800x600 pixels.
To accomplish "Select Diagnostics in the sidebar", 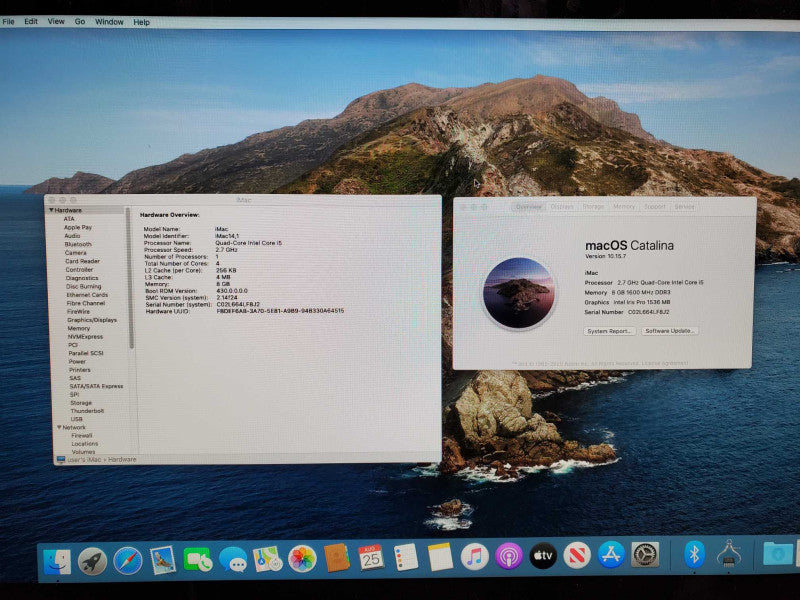I will pyautogui.click(x=82, y=278).
